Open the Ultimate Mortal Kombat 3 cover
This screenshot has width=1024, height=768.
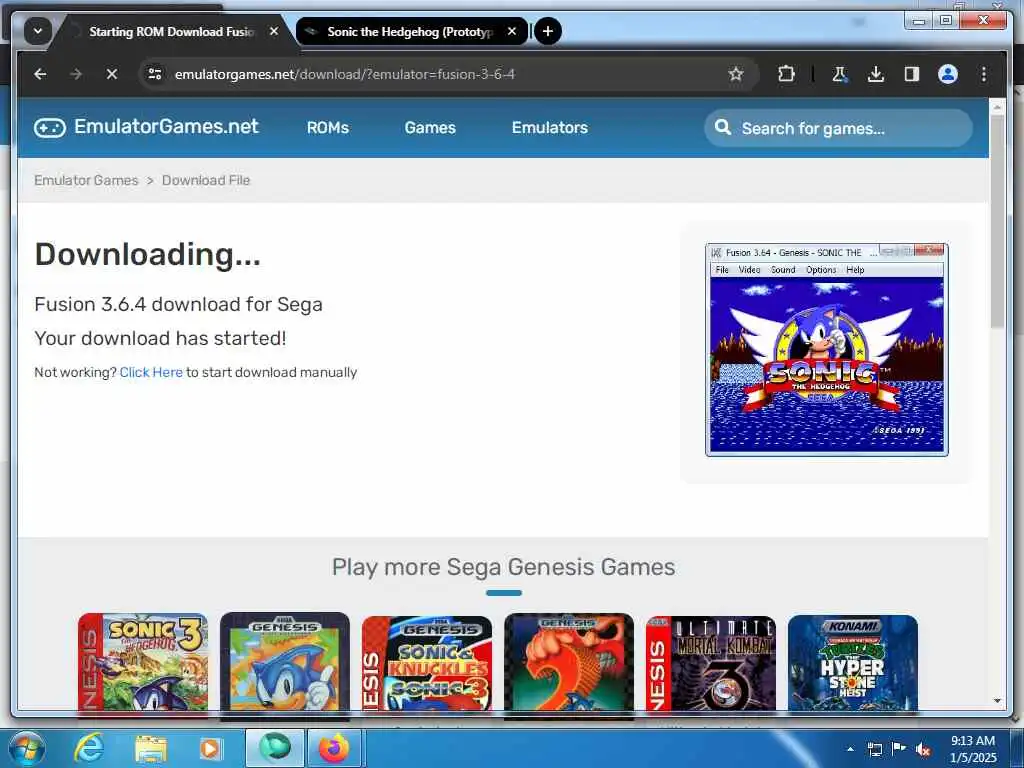click(711, 662)
